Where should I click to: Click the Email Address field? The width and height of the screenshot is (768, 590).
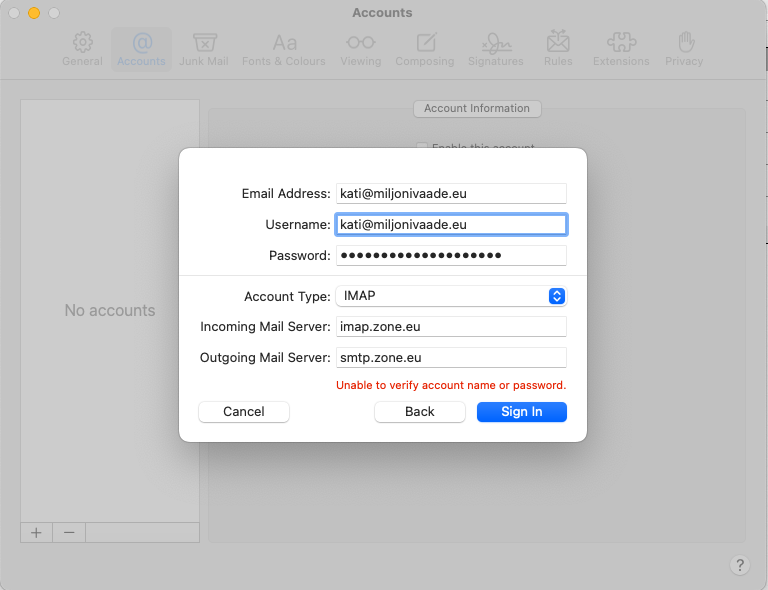tap(452, 194)
